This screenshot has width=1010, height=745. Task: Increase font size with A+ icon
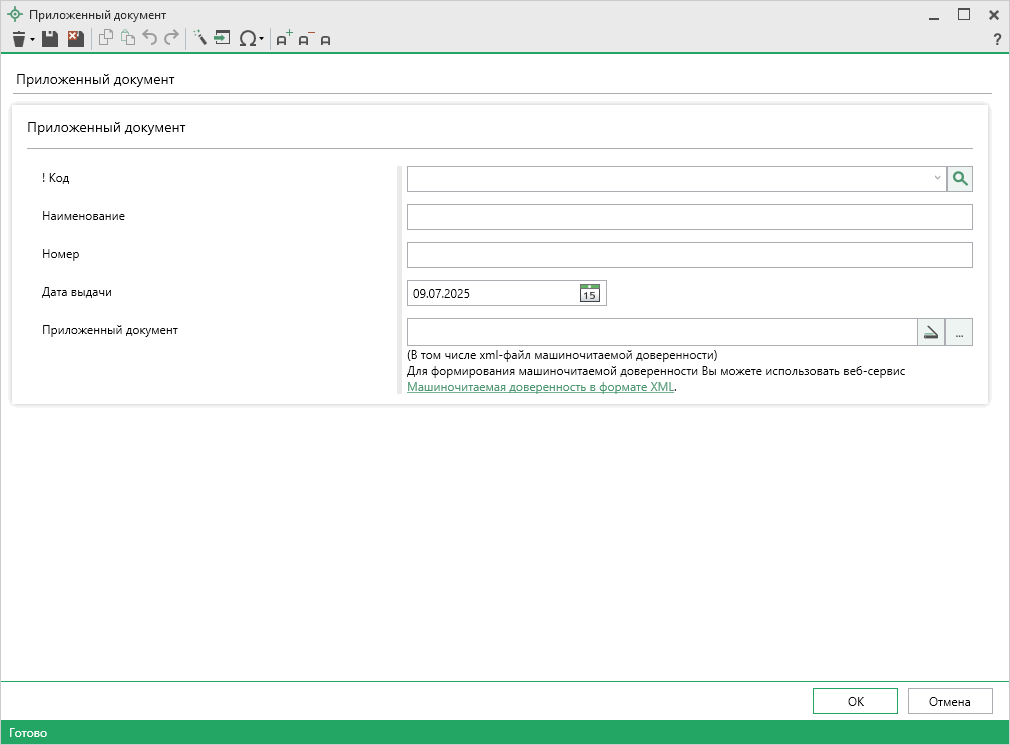284,39
